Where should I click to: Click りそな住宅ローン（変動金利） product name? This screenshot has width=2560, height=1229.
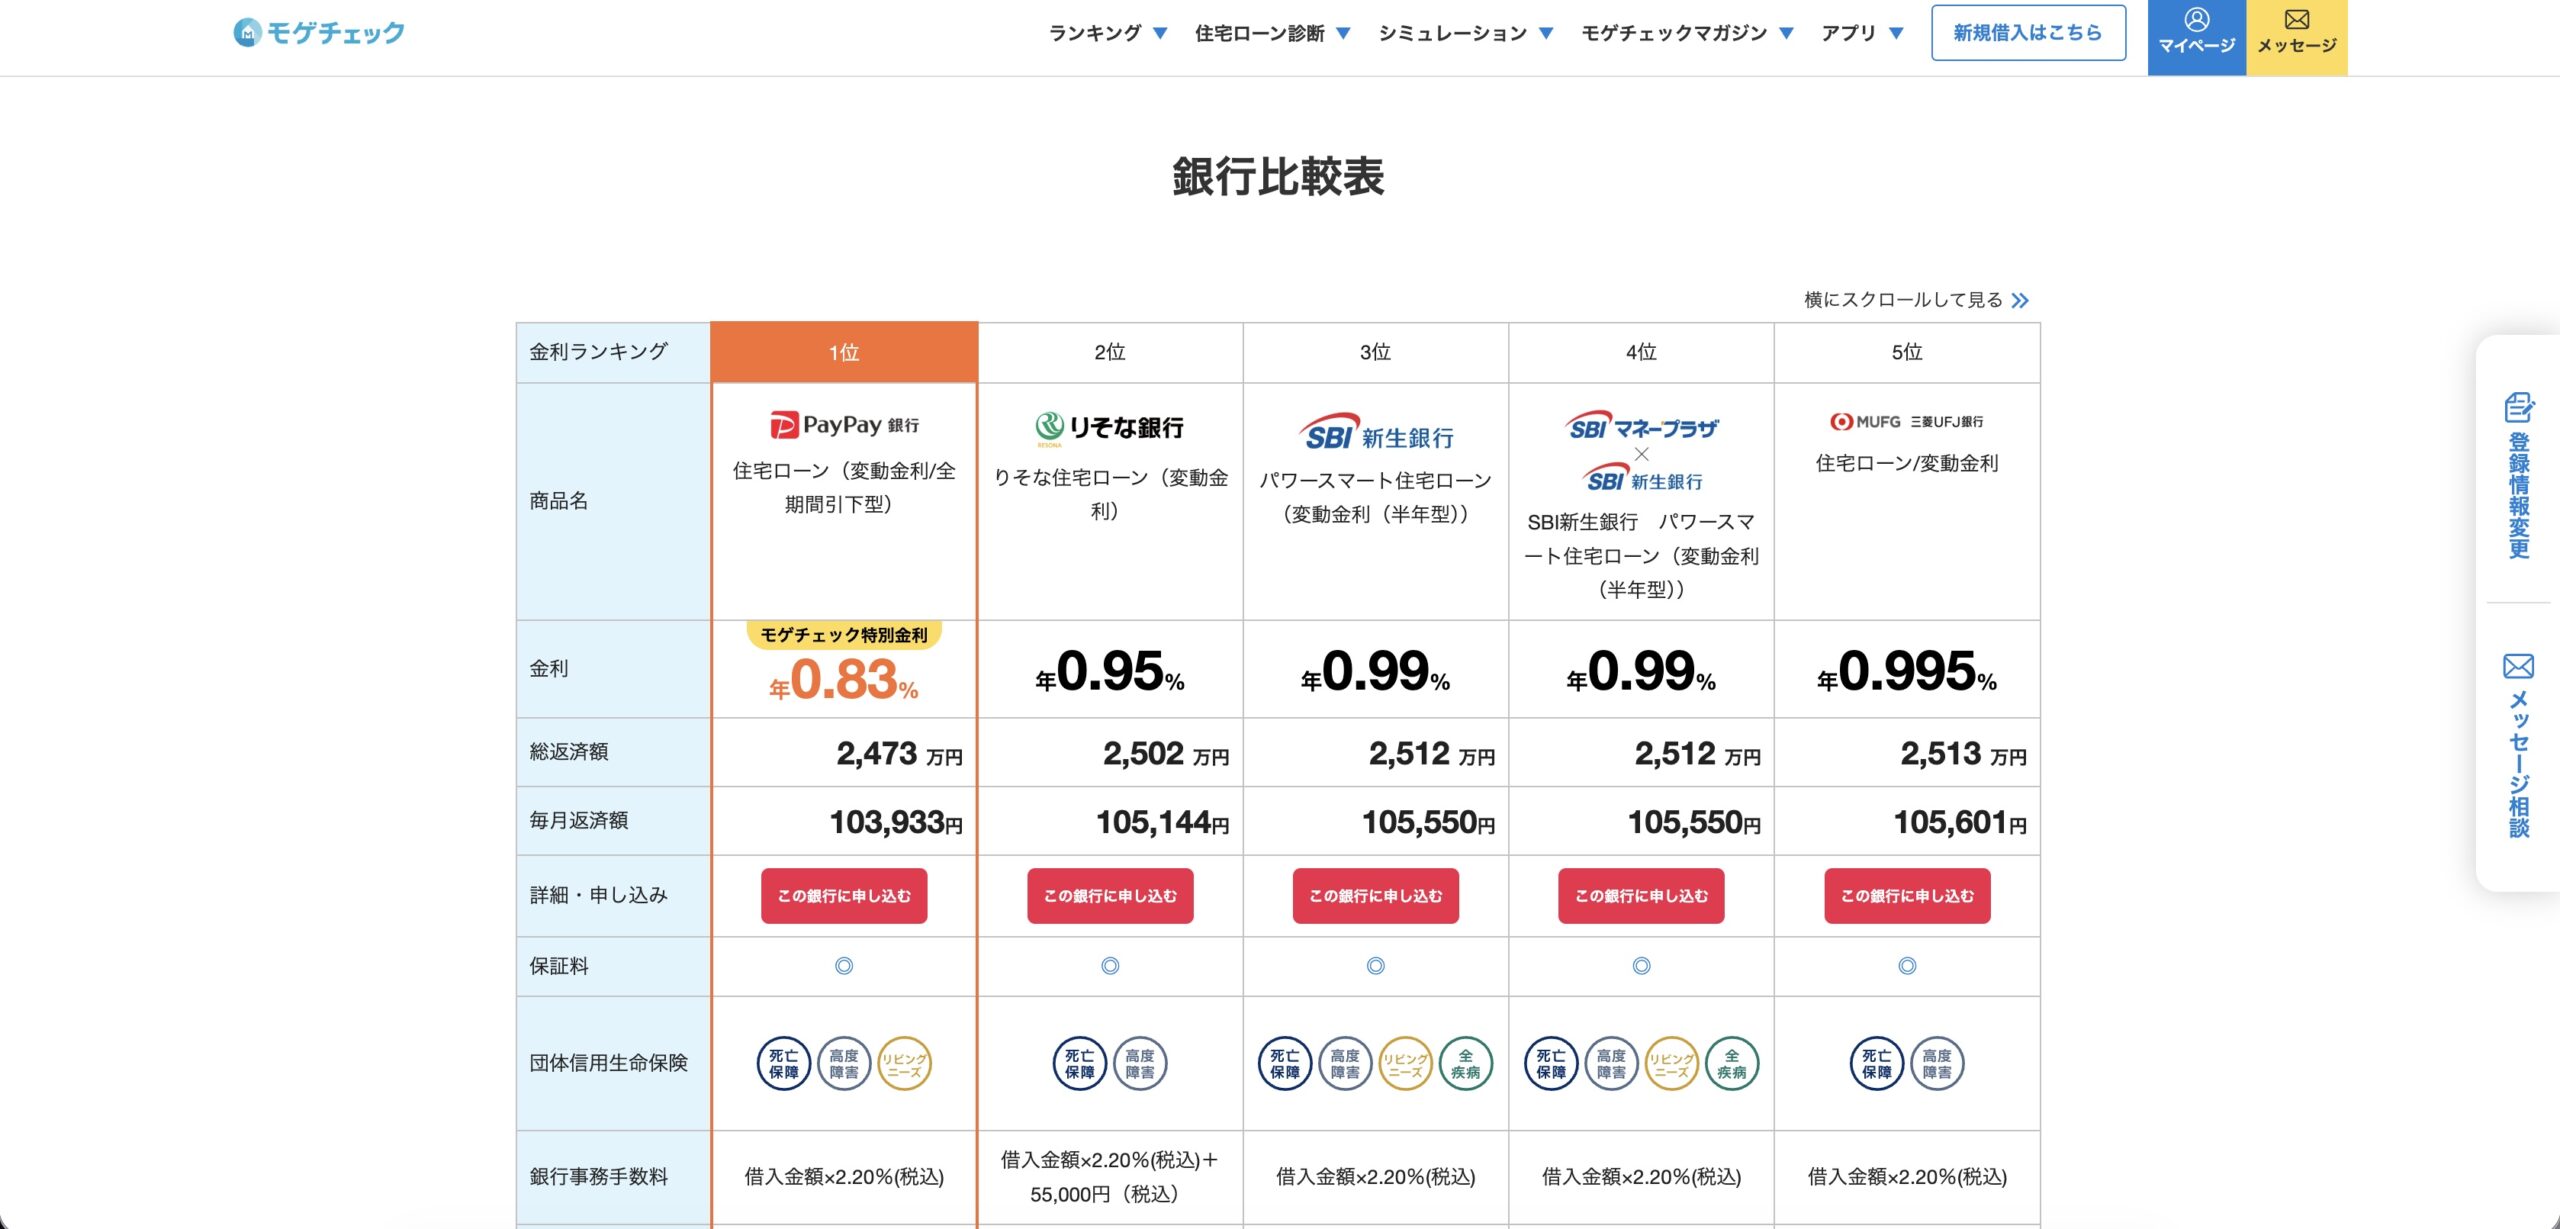[x=1110, y=494]
